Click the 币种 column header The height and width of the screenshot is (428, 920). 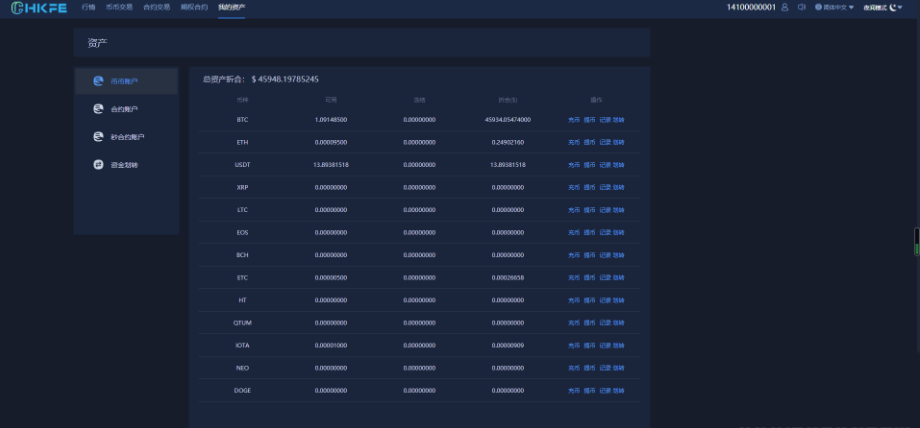pos(242,100)
